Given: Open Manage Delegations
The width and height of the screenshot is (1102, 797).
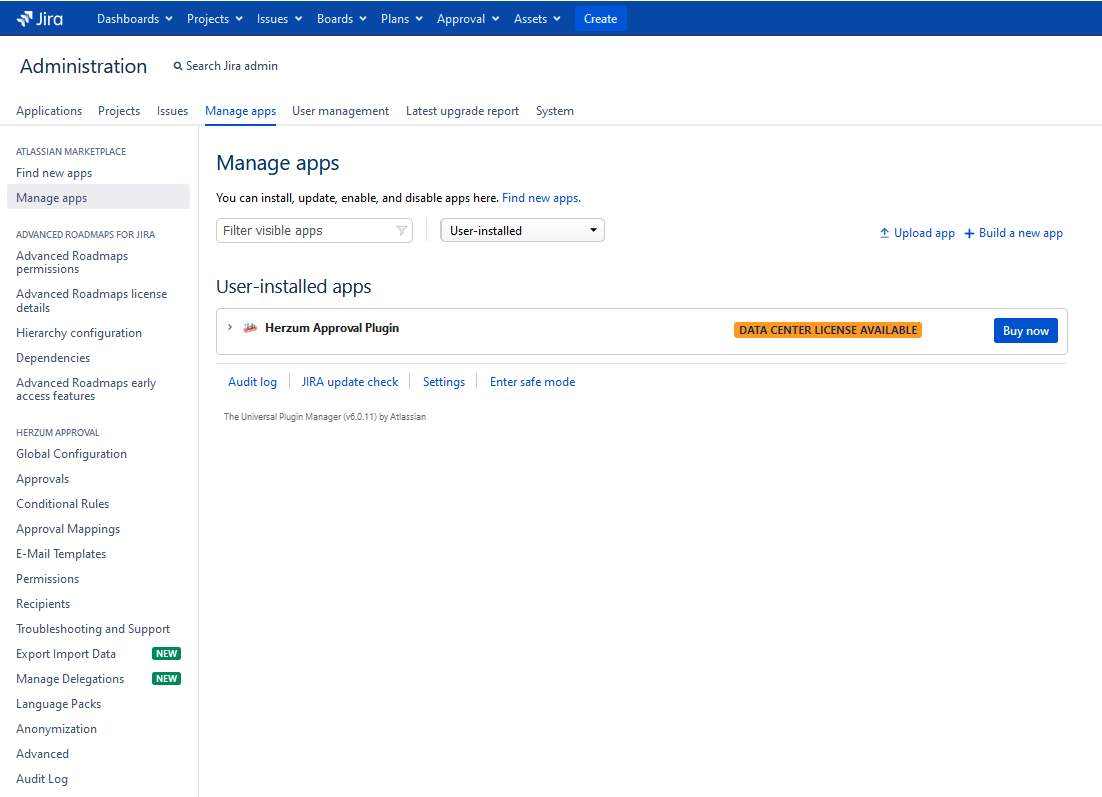Looking at the screenshot, I should point(70,679).
